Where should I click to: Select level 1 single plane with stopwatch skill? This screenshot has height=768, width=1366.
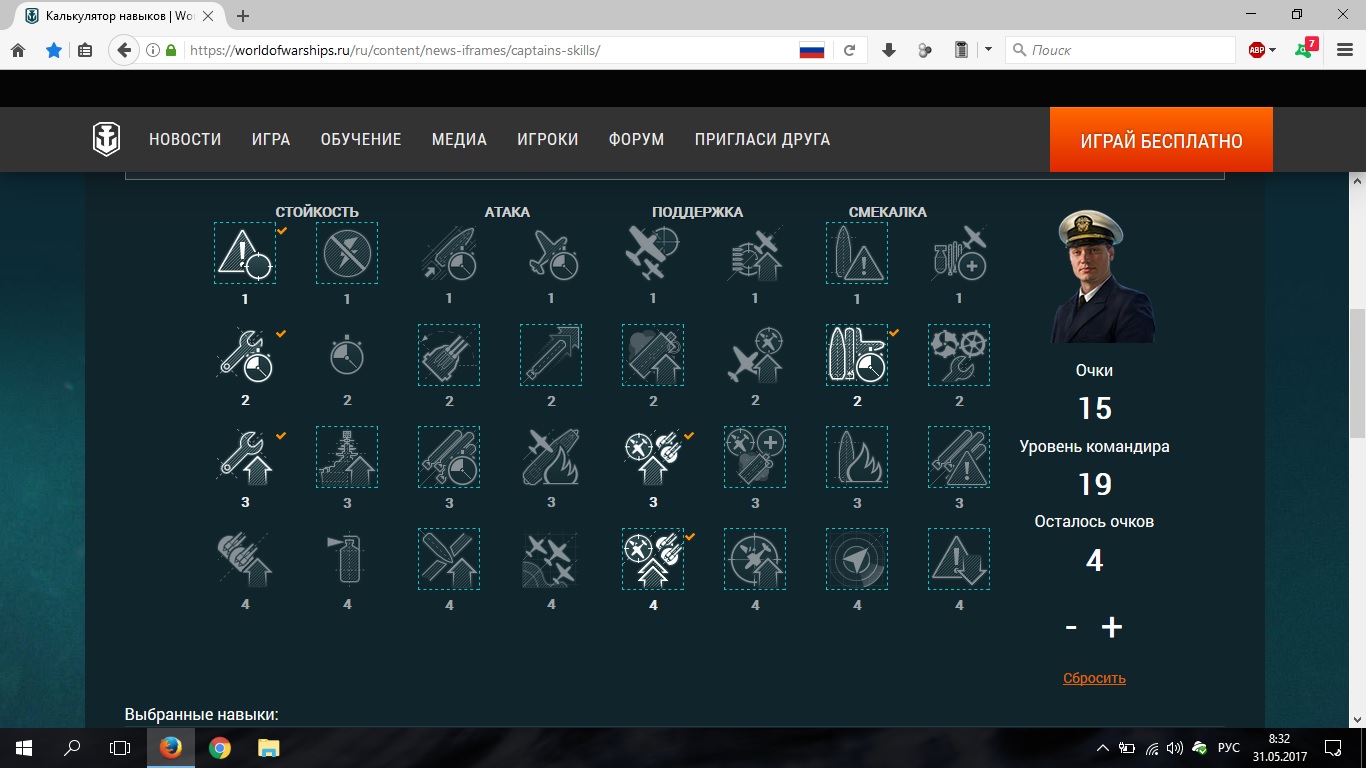(551, 253)
